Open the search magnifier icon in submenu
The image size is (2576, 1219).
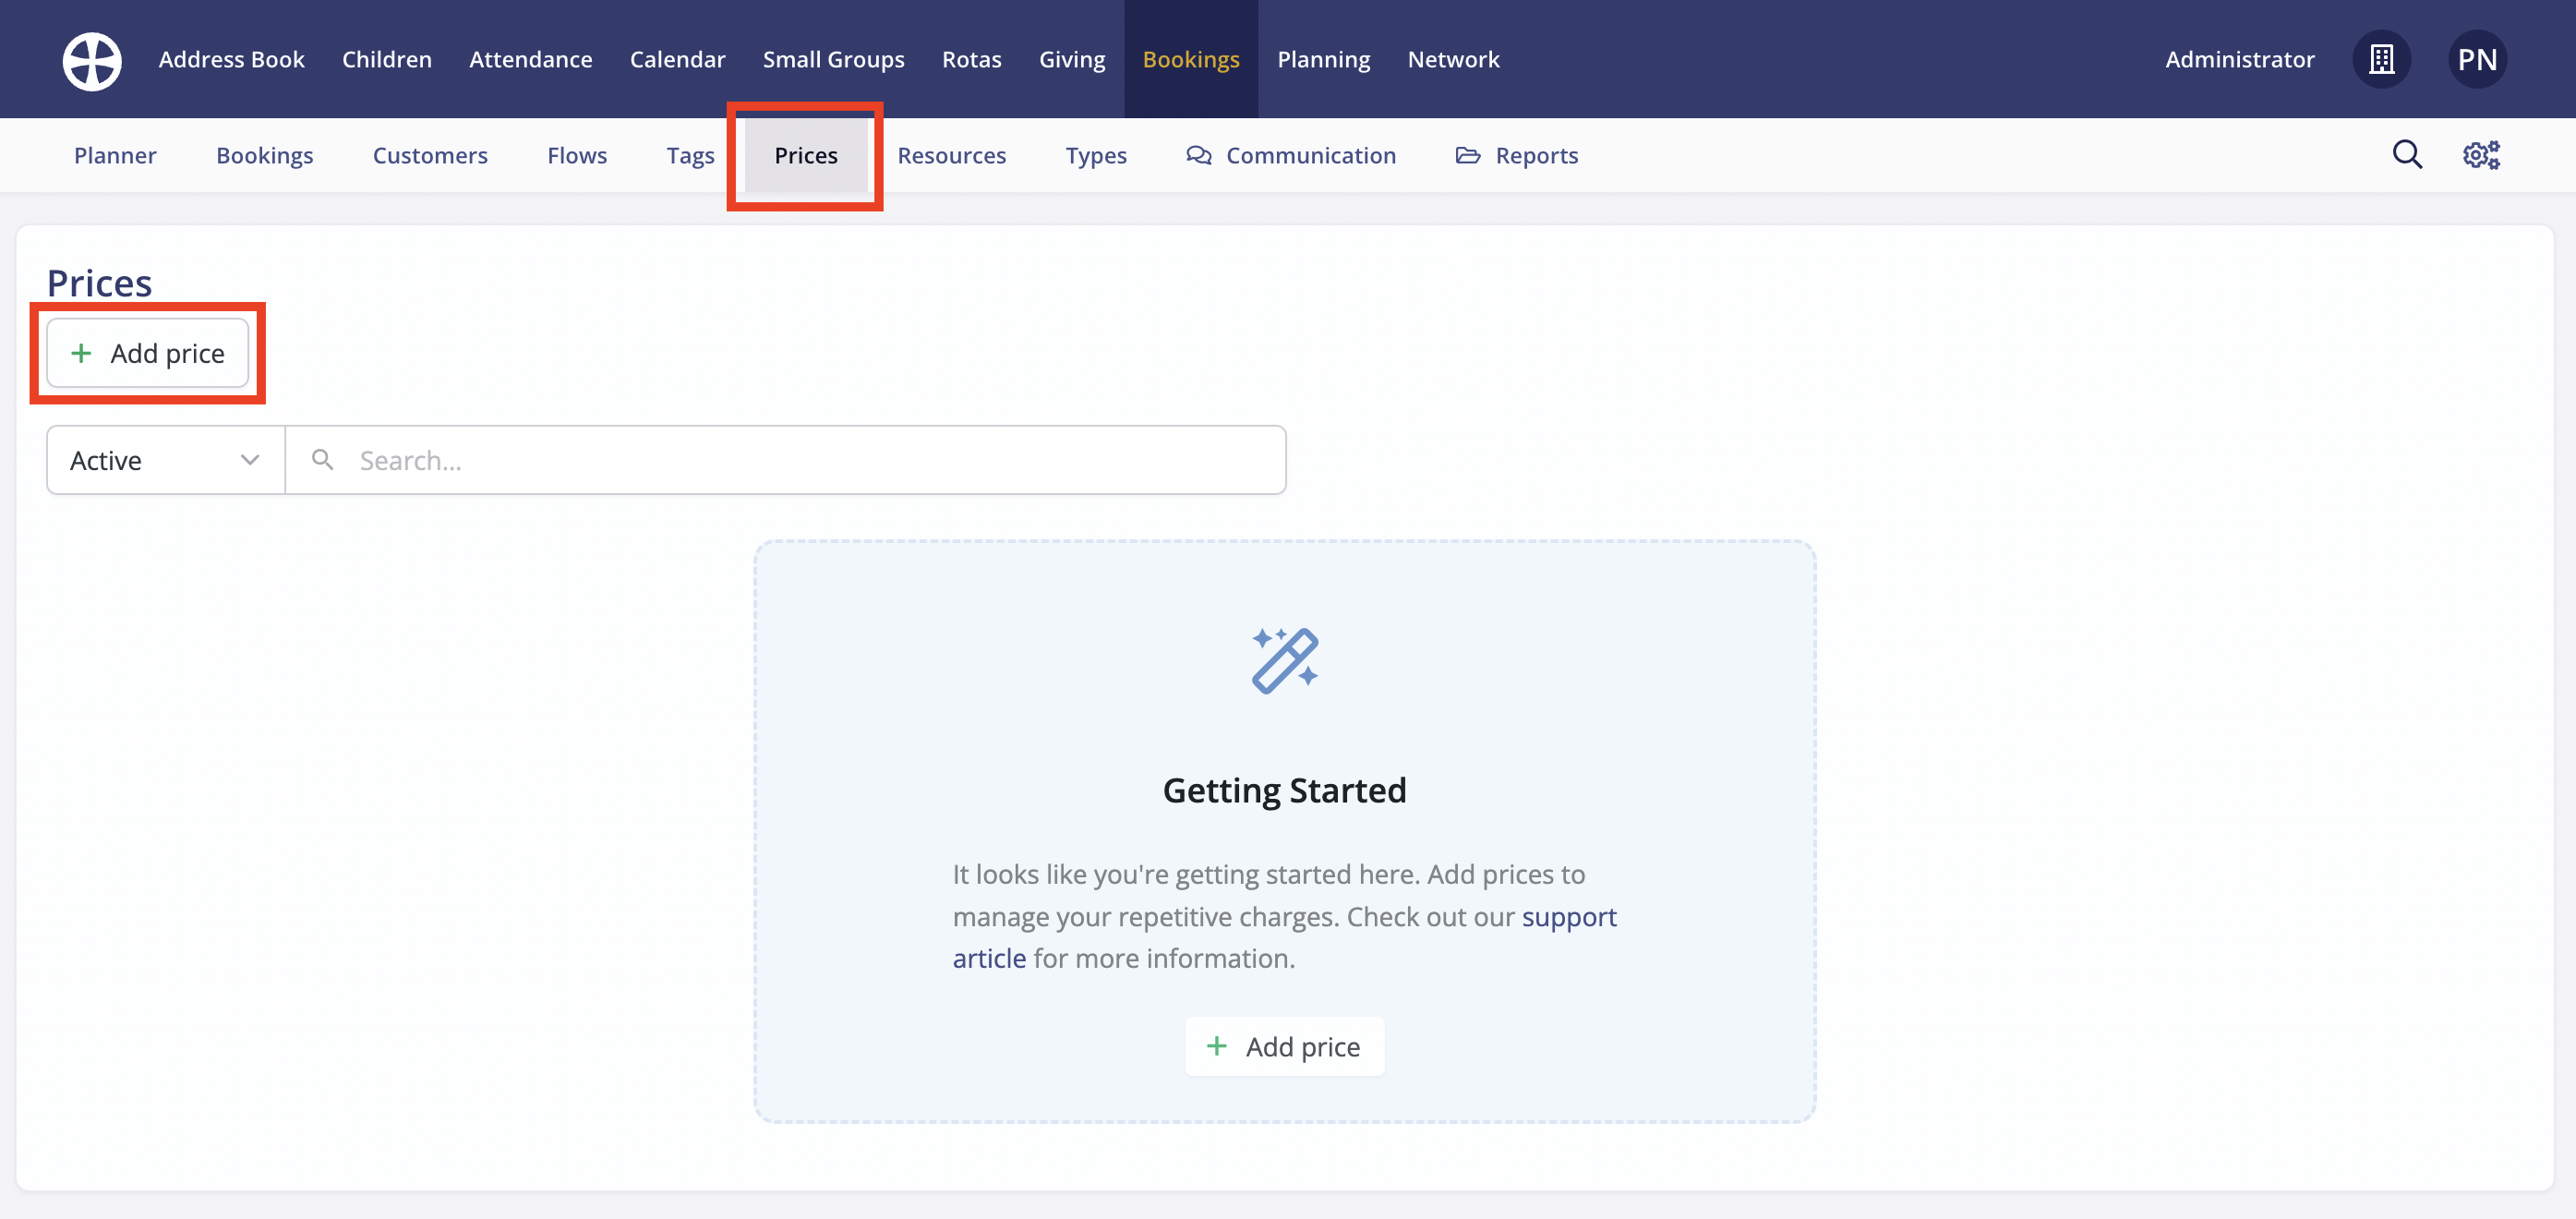pyautogui.click(x=2406, y=155)
